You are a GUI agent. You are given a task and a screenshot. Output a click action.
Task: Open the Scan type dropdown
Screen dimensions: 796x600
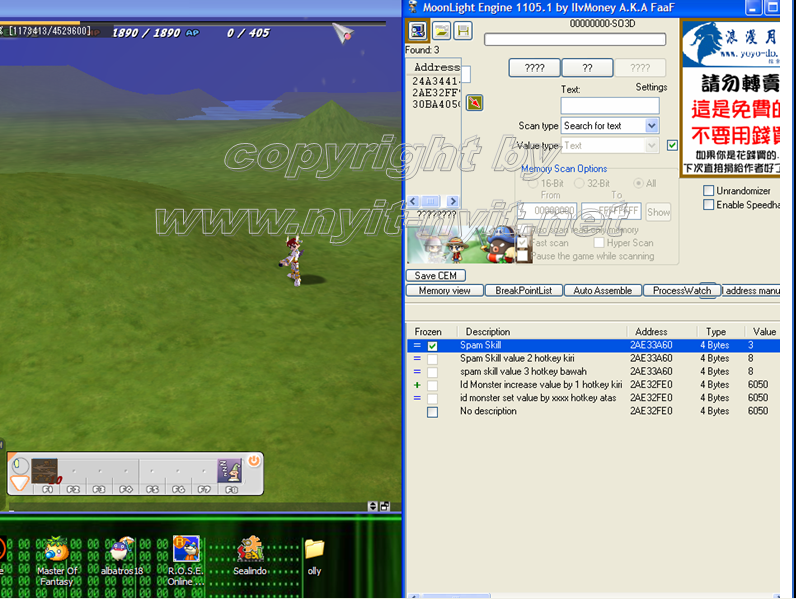pos(652,125)
